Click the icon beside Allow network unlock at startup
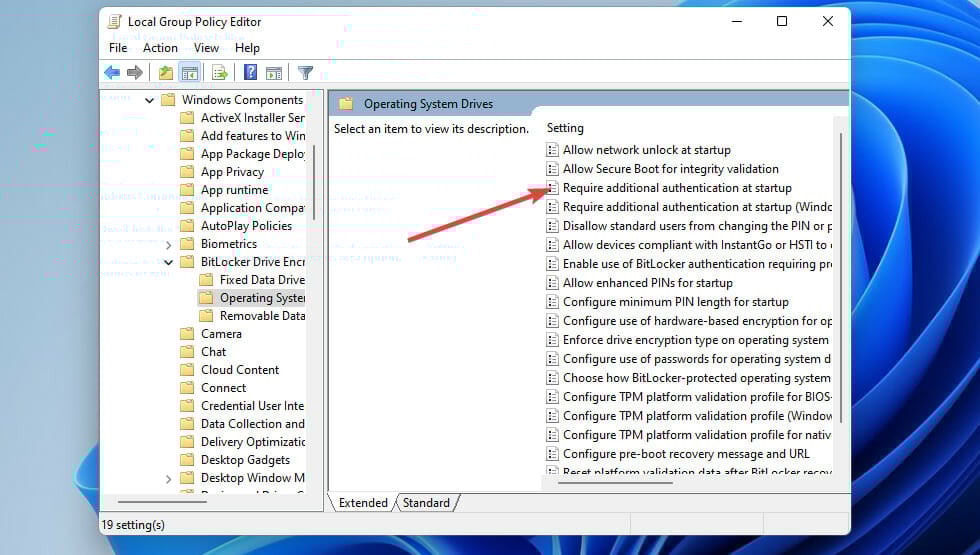This screenshot has width=980, height=555. 552,150
